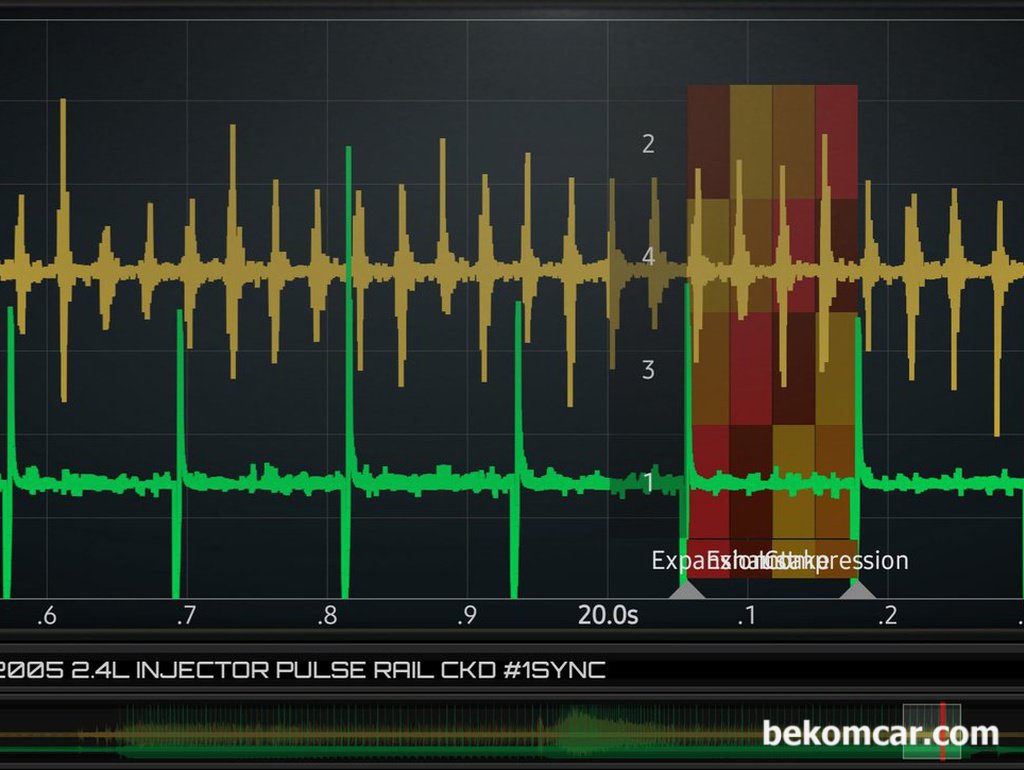Click the .9 tick on time axis
1024x770 pixels.
pyautogui.click(x=468, y=615)
